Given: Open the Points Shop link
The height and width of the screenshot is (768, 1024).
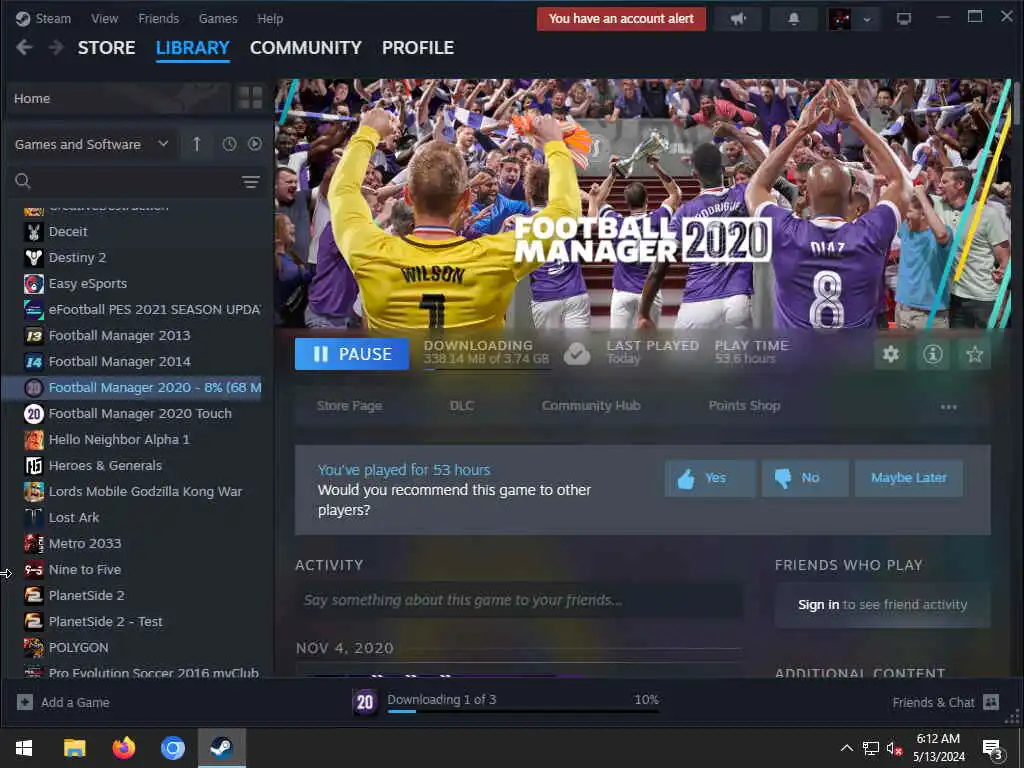Looking at the screenshot, I should click(744, 406).
